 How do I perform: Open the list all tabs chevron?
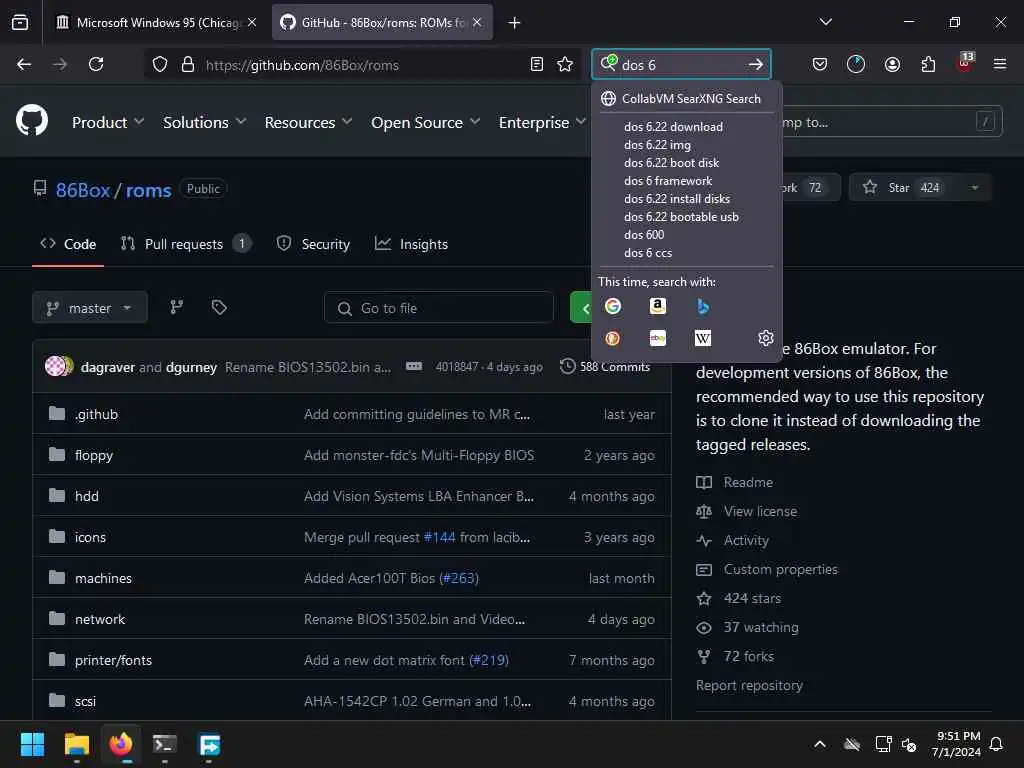825,22
